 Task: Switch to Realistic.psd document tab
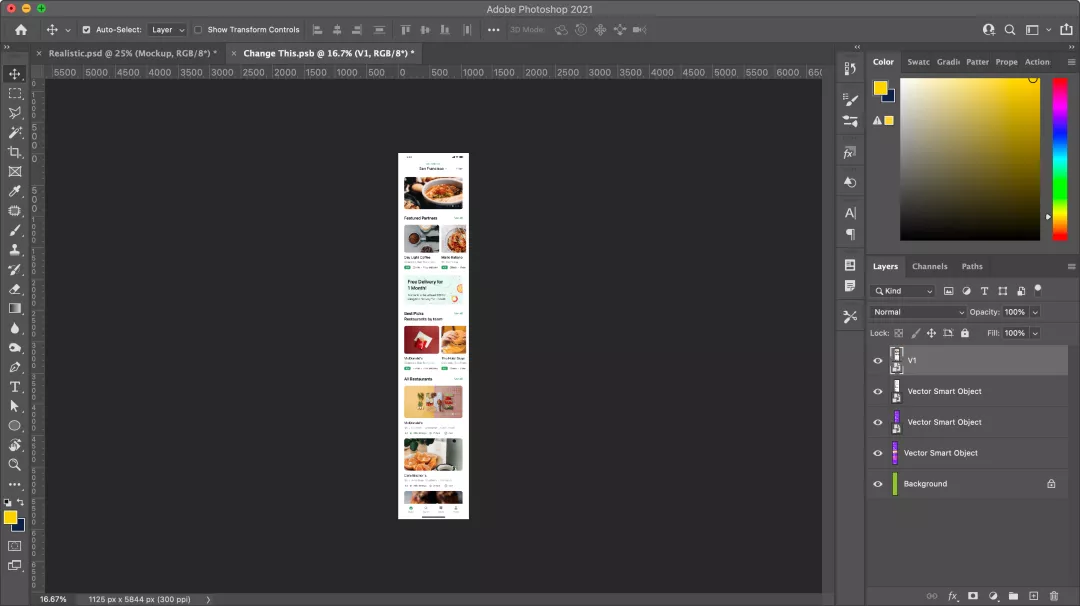[132, 53]
